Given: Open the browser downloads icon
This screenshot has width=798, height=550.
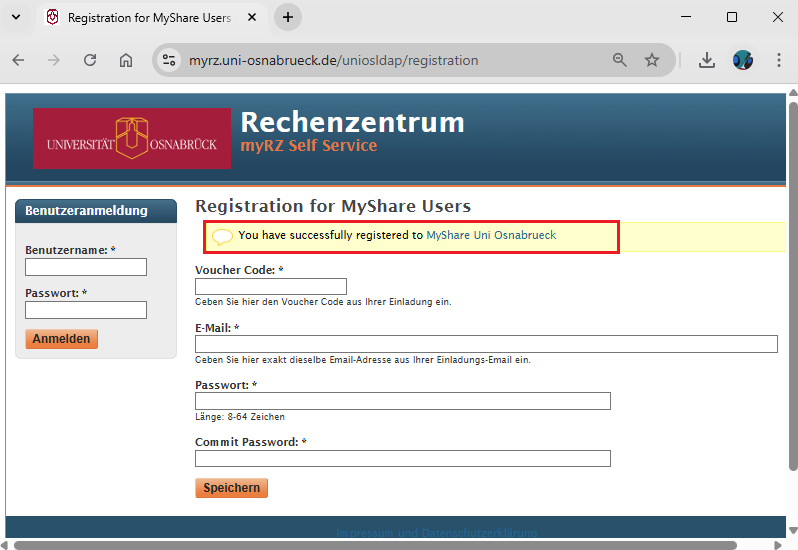Looking at the screenshot, I should 707,60.
